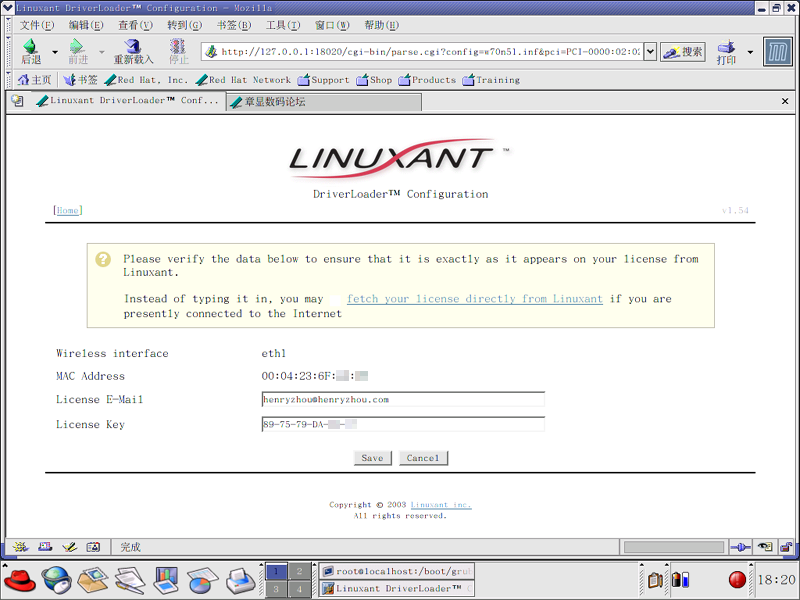
Task: Open the Red Hat, Inc. bookmark
Action: tap(146, 80)
